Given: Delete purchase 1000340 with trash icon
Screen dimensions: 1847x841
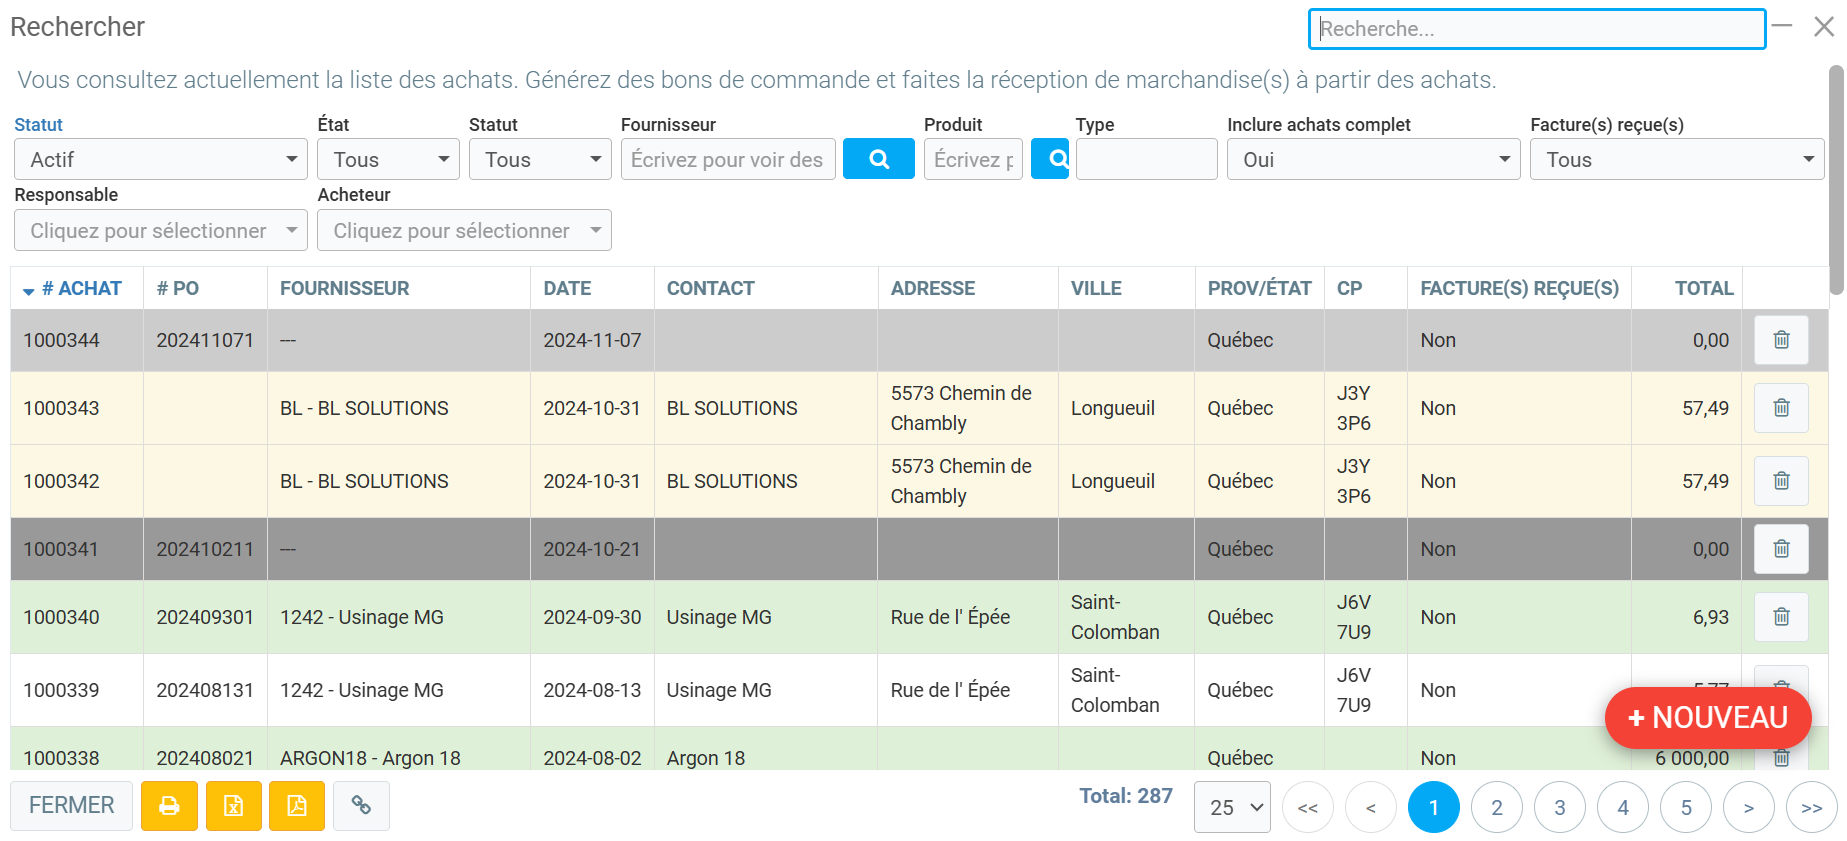Looking at the screenshot, I should 1780,617.
